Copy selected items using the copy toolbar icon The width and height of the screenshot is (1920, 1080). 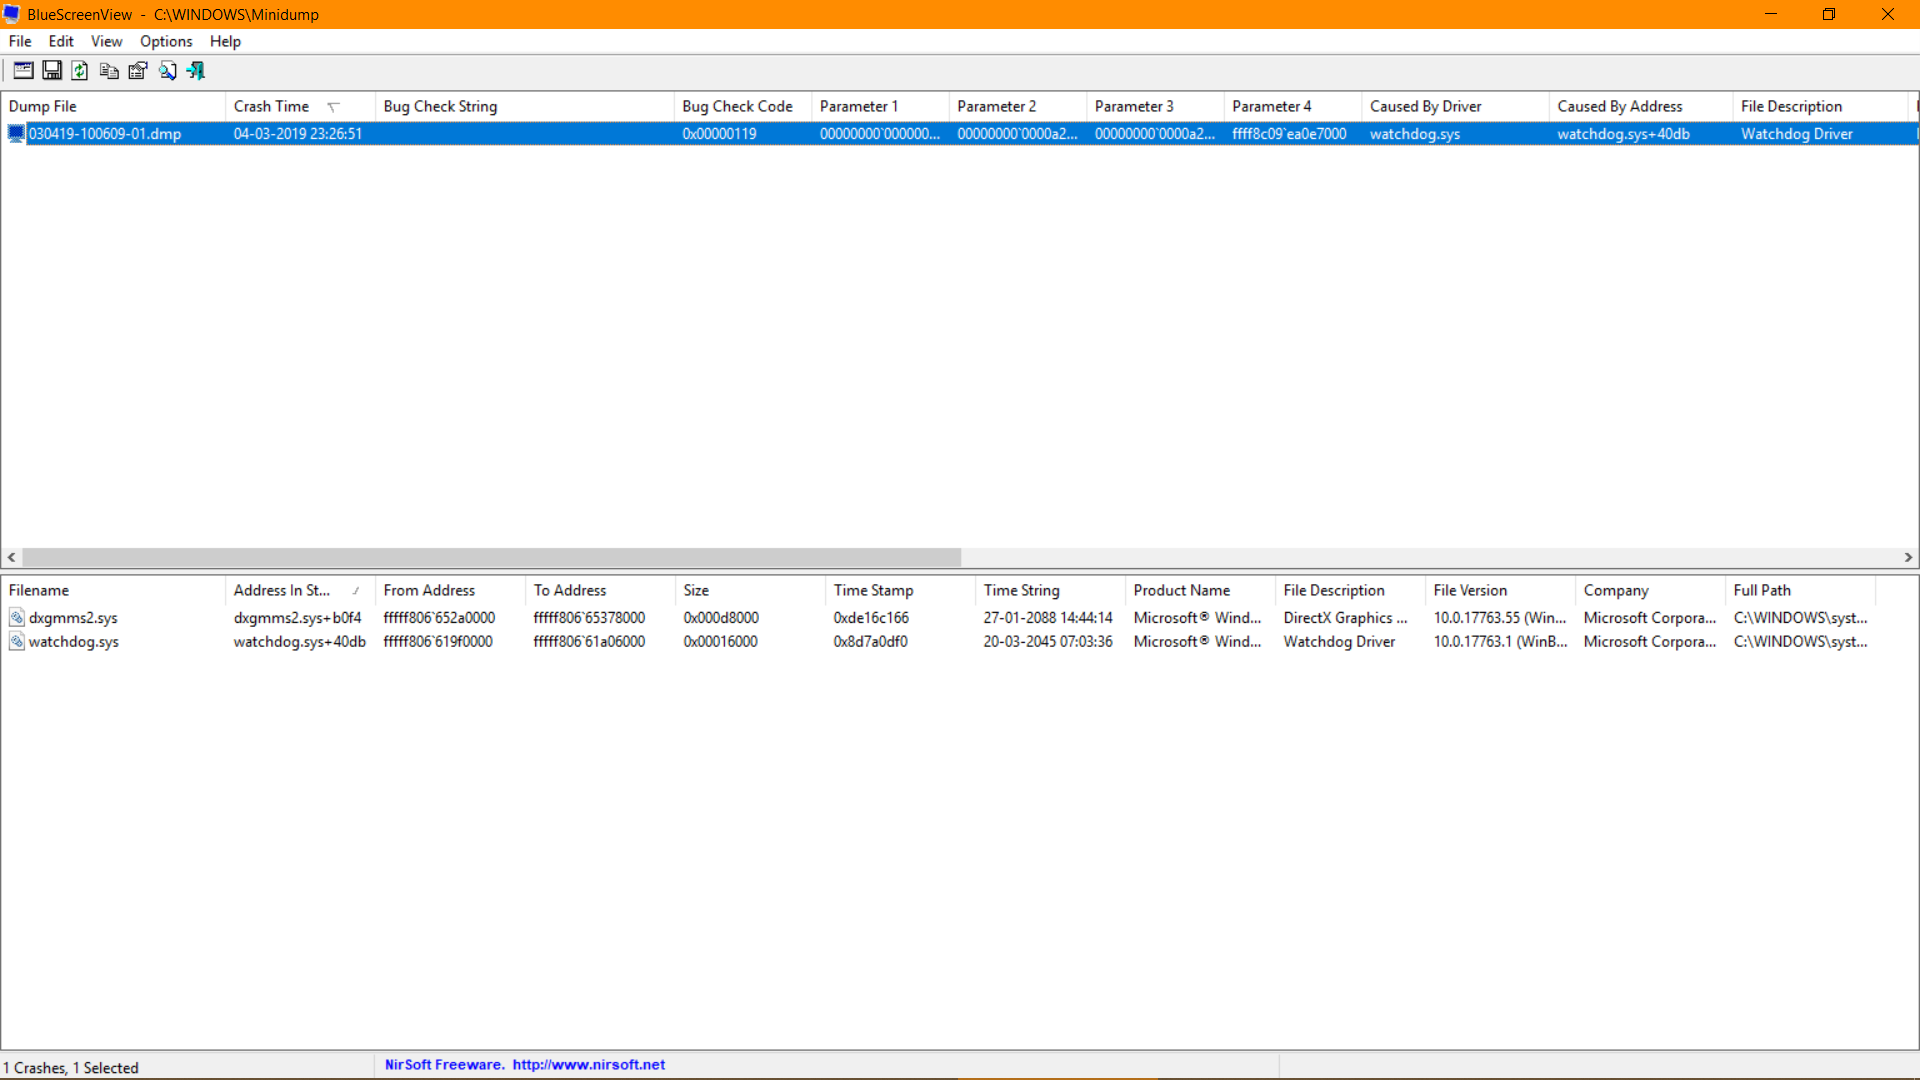[109, 70]
